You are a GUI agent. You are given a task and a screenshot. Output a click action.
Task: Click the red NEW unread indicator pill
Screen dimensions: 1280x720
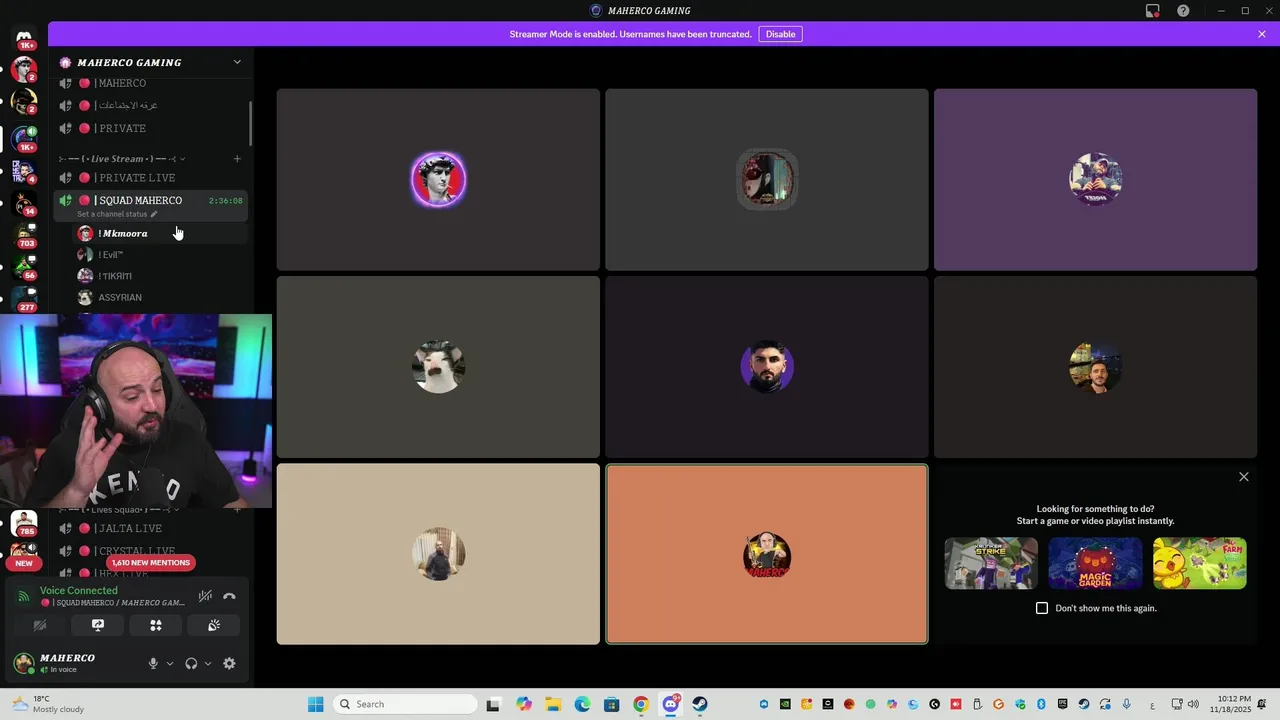pos(24,563)
